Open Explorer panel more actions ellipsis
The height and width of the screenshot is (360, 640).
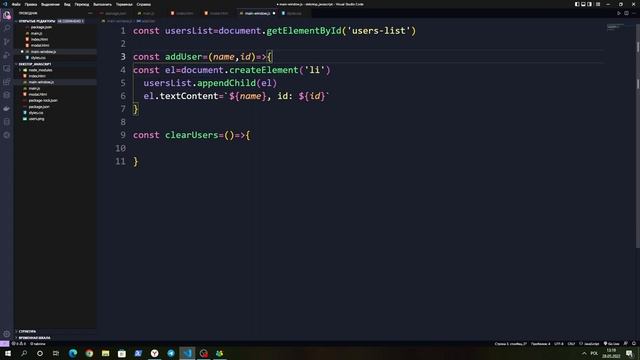[90, 13]
